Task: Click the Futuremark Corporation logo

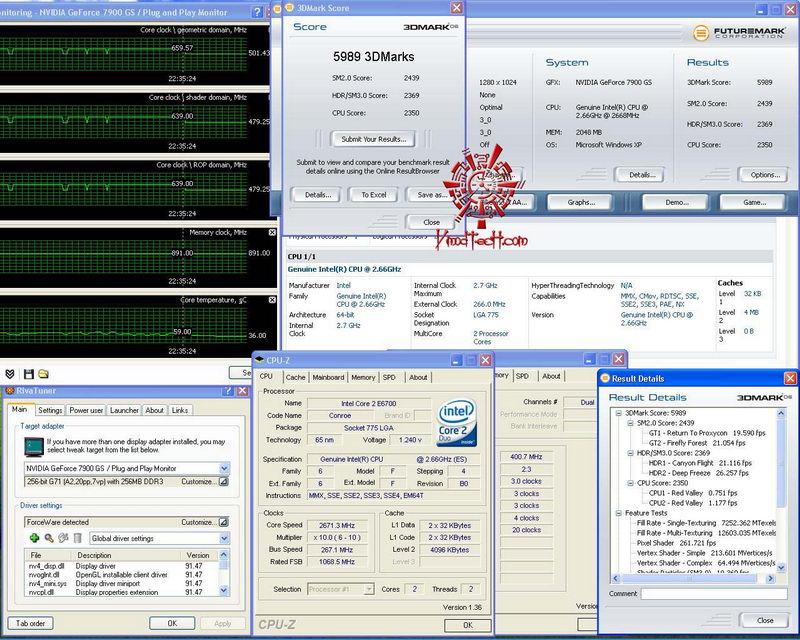Action: coord(739,33)
